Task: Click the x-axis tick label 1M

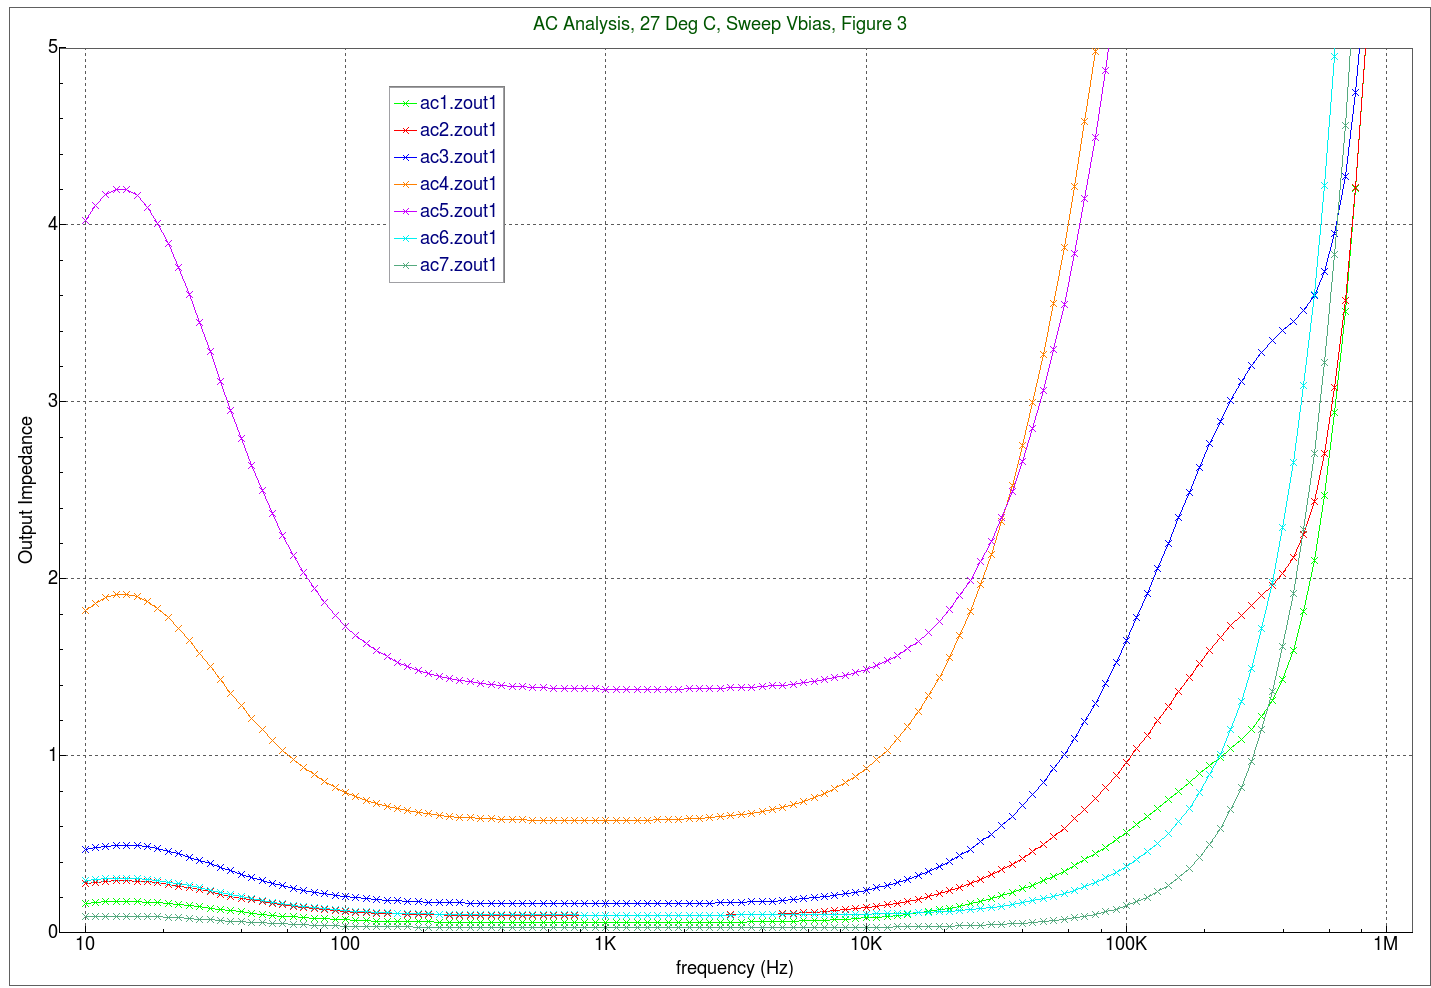Action: tap(1386, 944)
